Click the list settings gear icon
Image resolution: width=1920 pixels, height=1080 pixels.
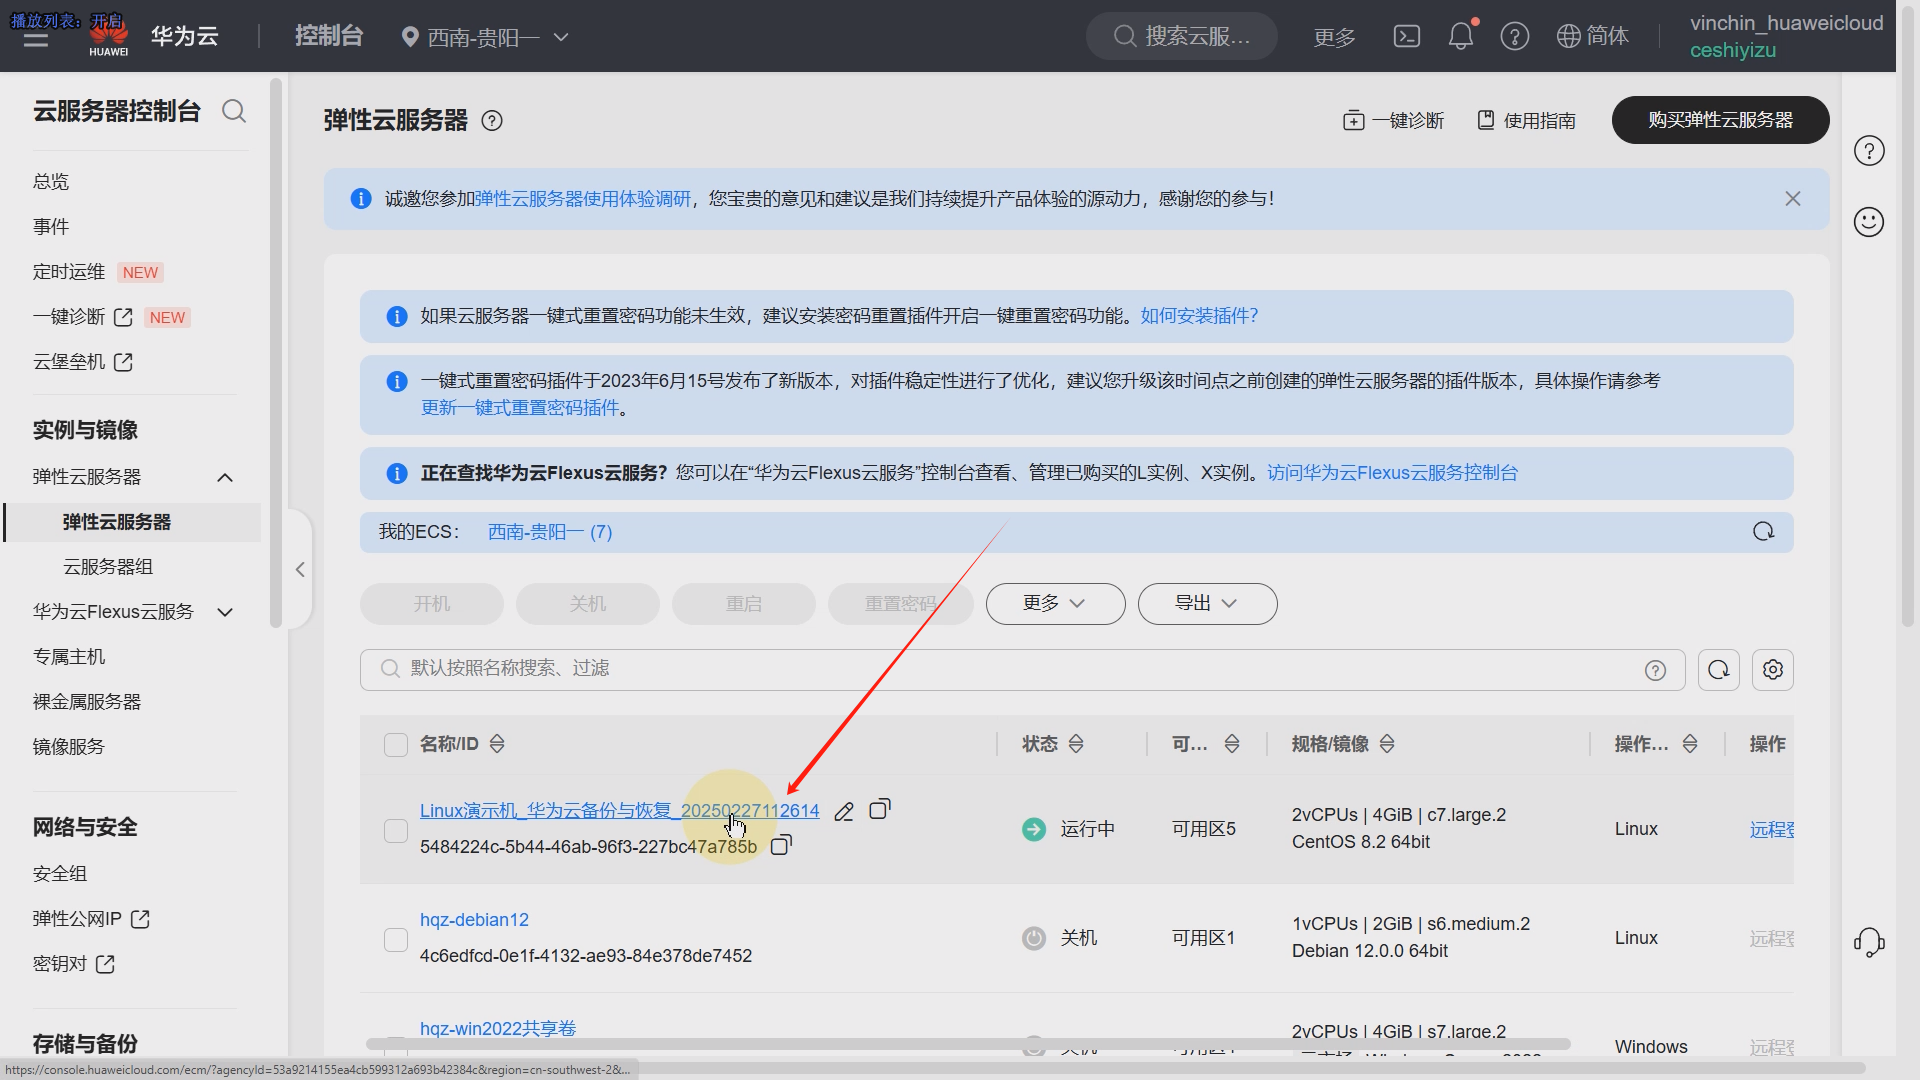[1772, 670]
